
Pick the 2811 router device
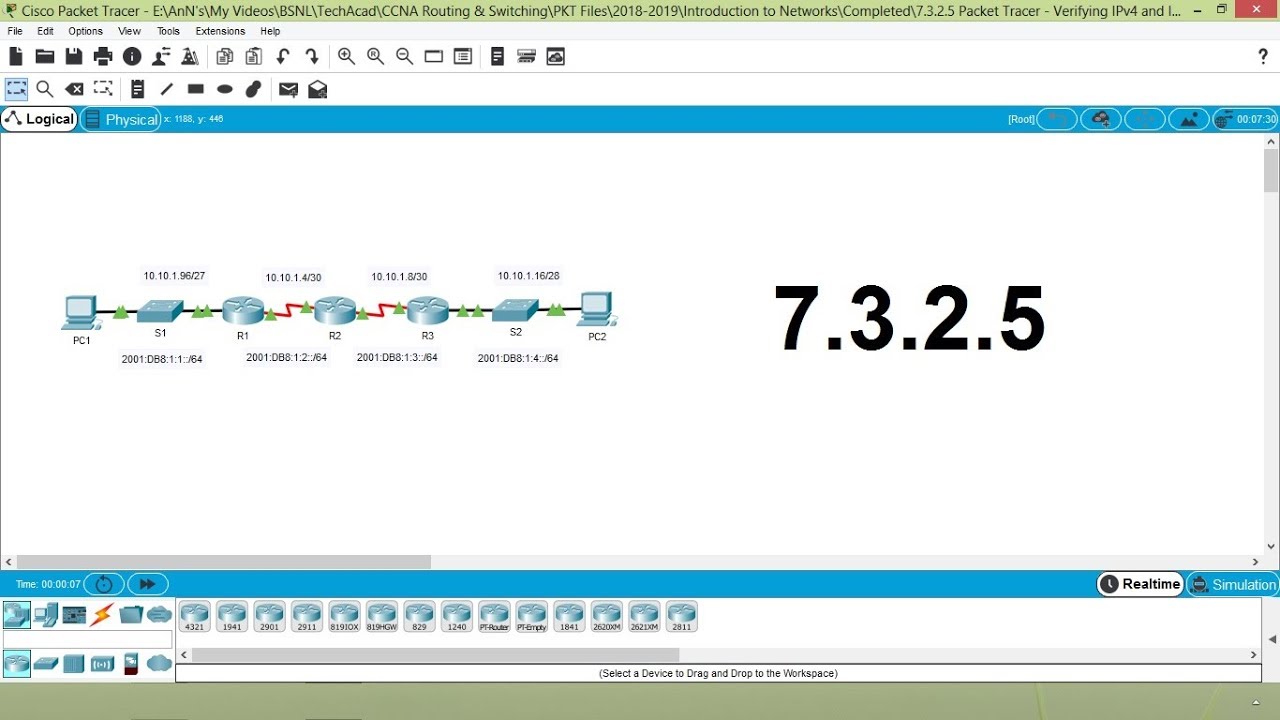(x=681, y=616)
